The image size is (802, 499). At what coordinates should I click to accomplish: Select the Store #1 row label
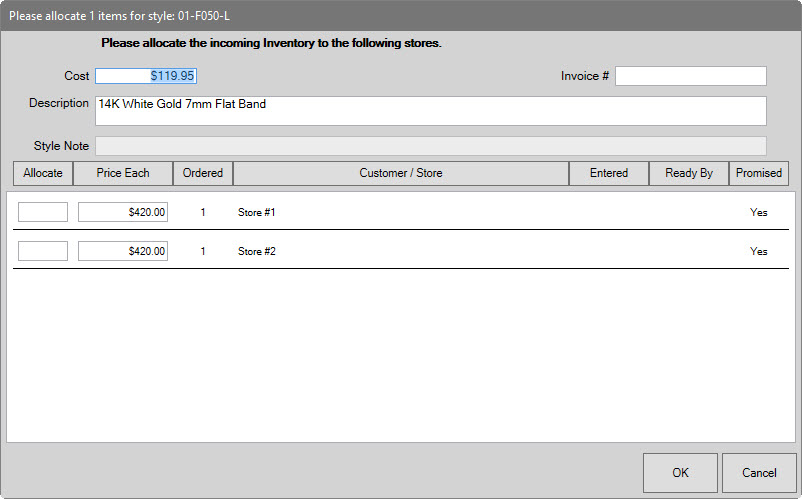(x=257, y=212)
